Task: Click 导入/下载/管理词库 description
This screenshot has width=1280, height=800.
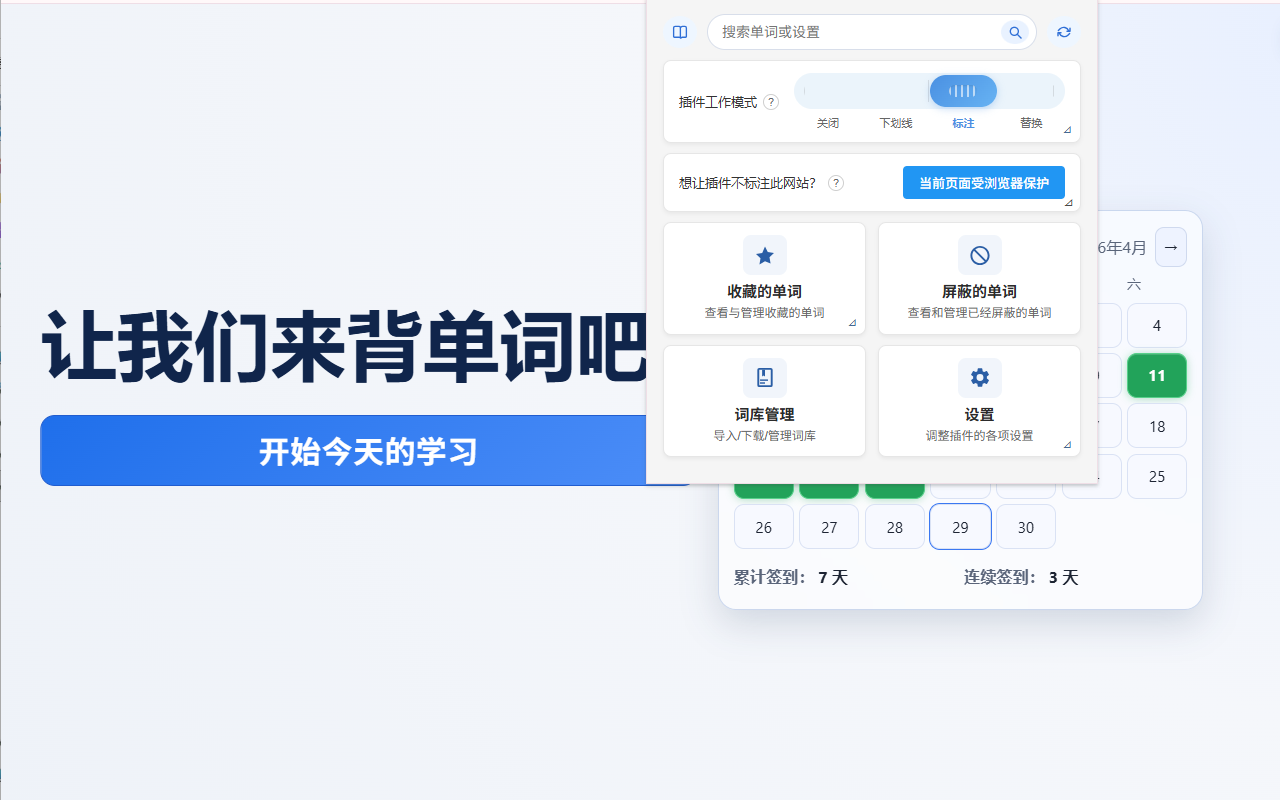Action: click(x=765, y=436)
